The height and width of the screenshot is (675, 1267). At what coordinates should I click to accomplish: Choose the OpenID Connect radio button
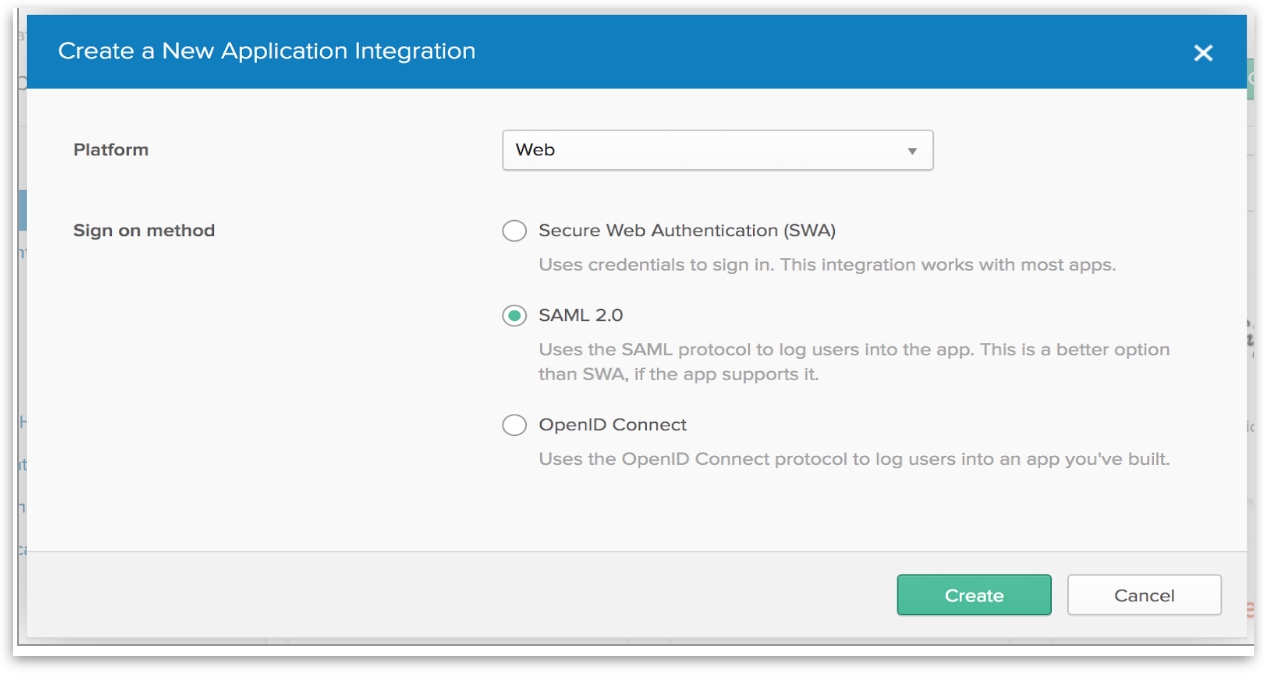(x=514, y=425)
